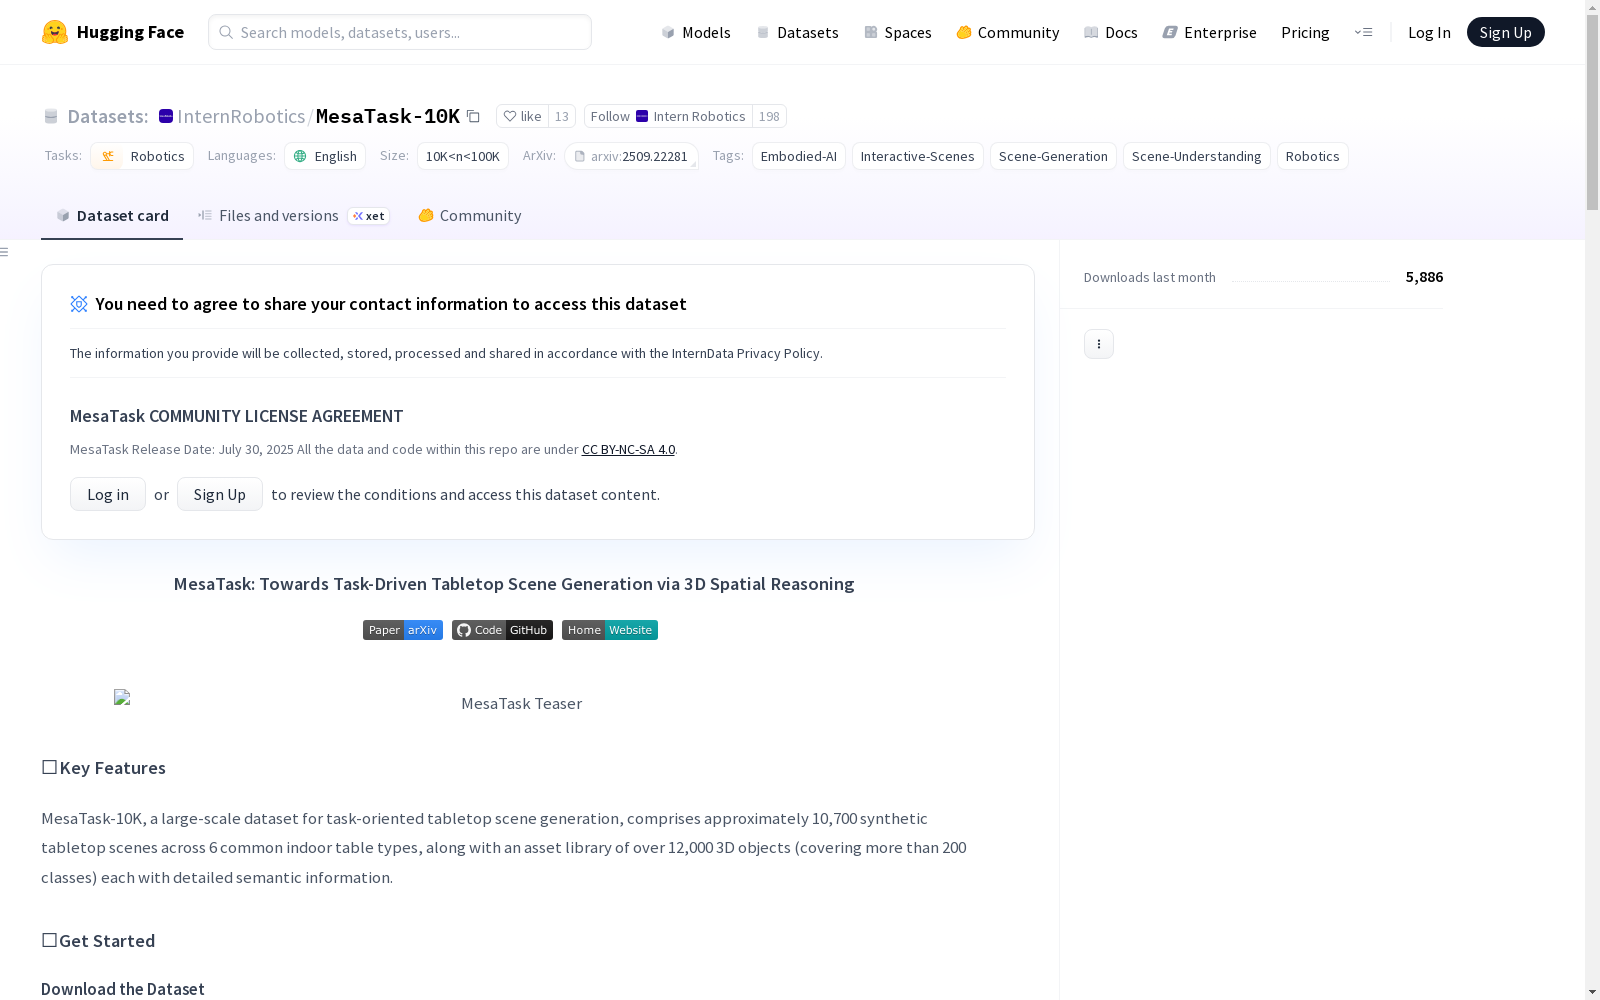Click the Interactive-Scenes tag
This screenshot has width=1600, height=1000.
tap(918, 156)
